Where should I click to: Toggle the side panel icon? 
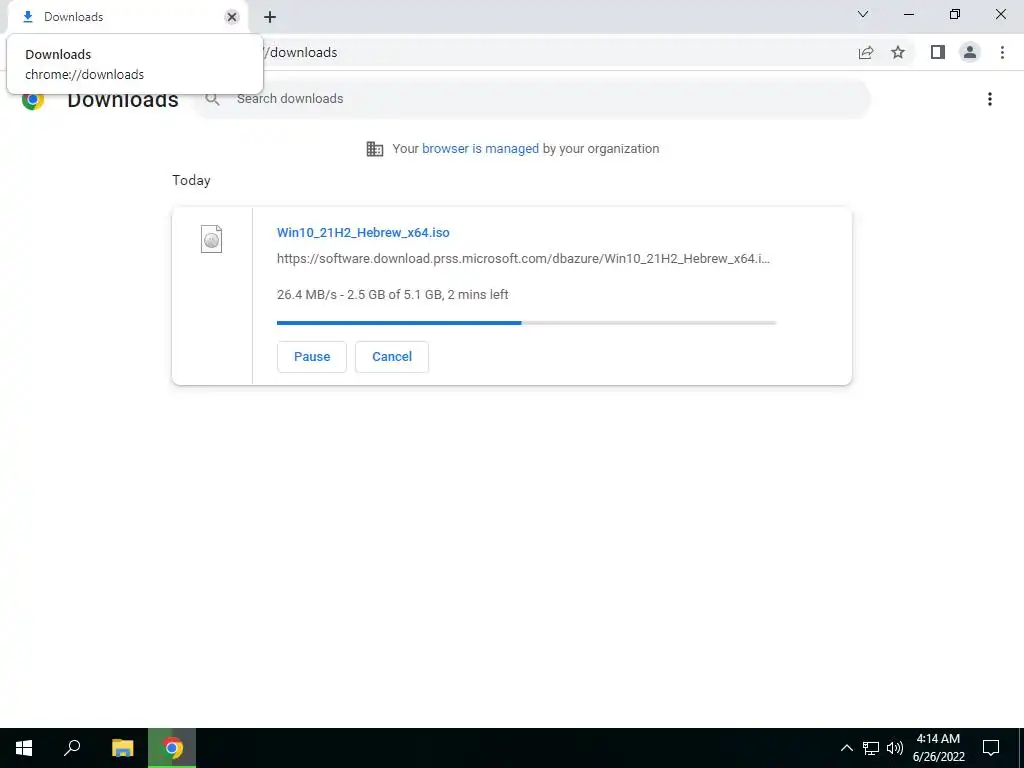coord(938,52)
